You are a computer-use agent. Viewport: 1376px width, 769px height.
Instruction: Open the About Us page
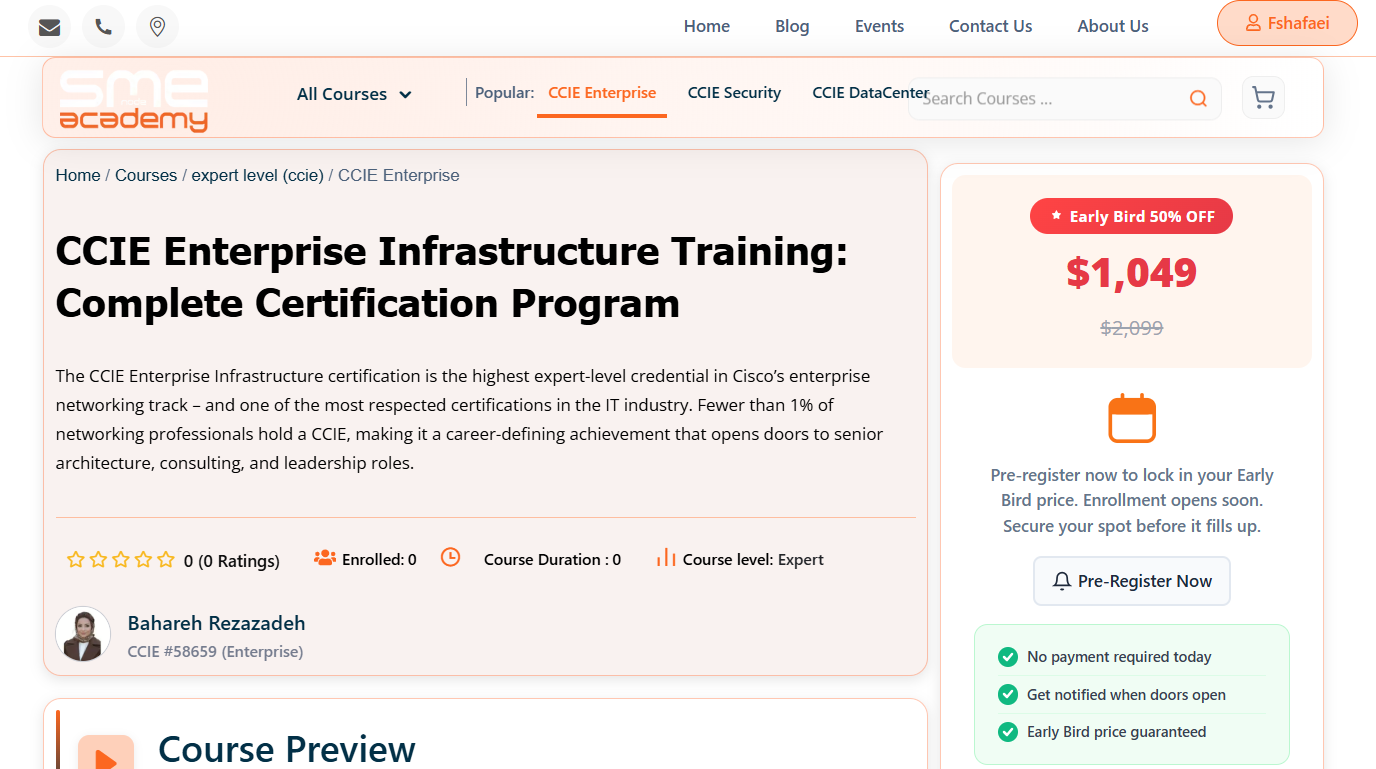point(1113,26)
